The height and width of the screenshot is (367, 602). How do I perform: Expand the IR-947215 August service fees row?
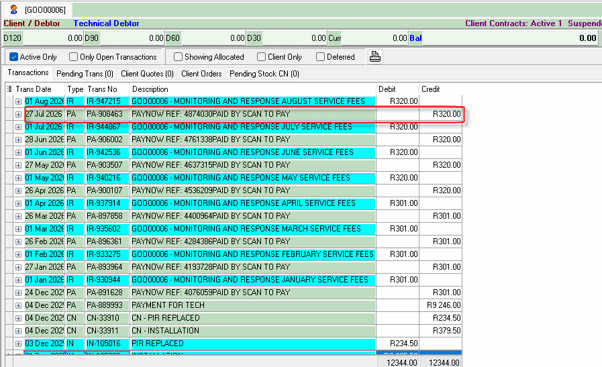click(18, 101)
